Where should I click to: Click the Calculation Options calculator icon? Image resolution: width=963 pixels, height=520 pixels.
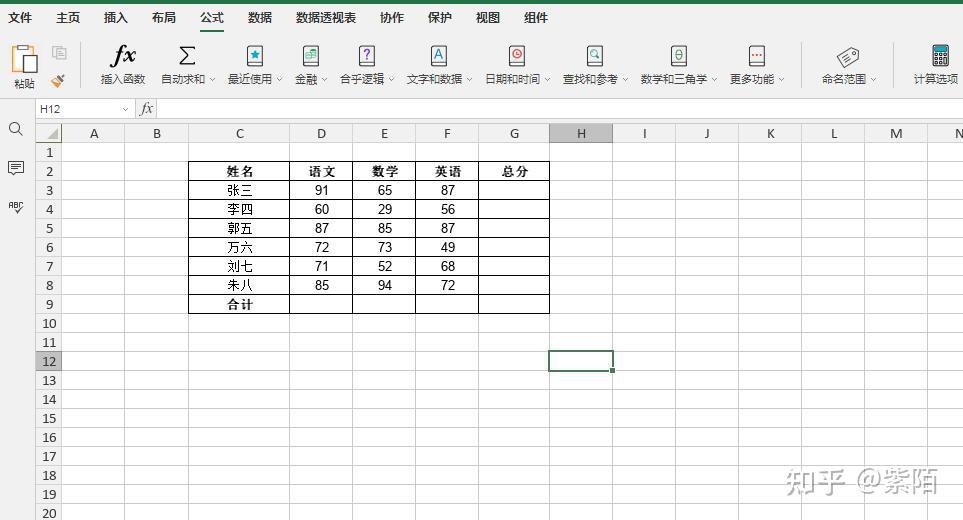[x=940, y=56]
